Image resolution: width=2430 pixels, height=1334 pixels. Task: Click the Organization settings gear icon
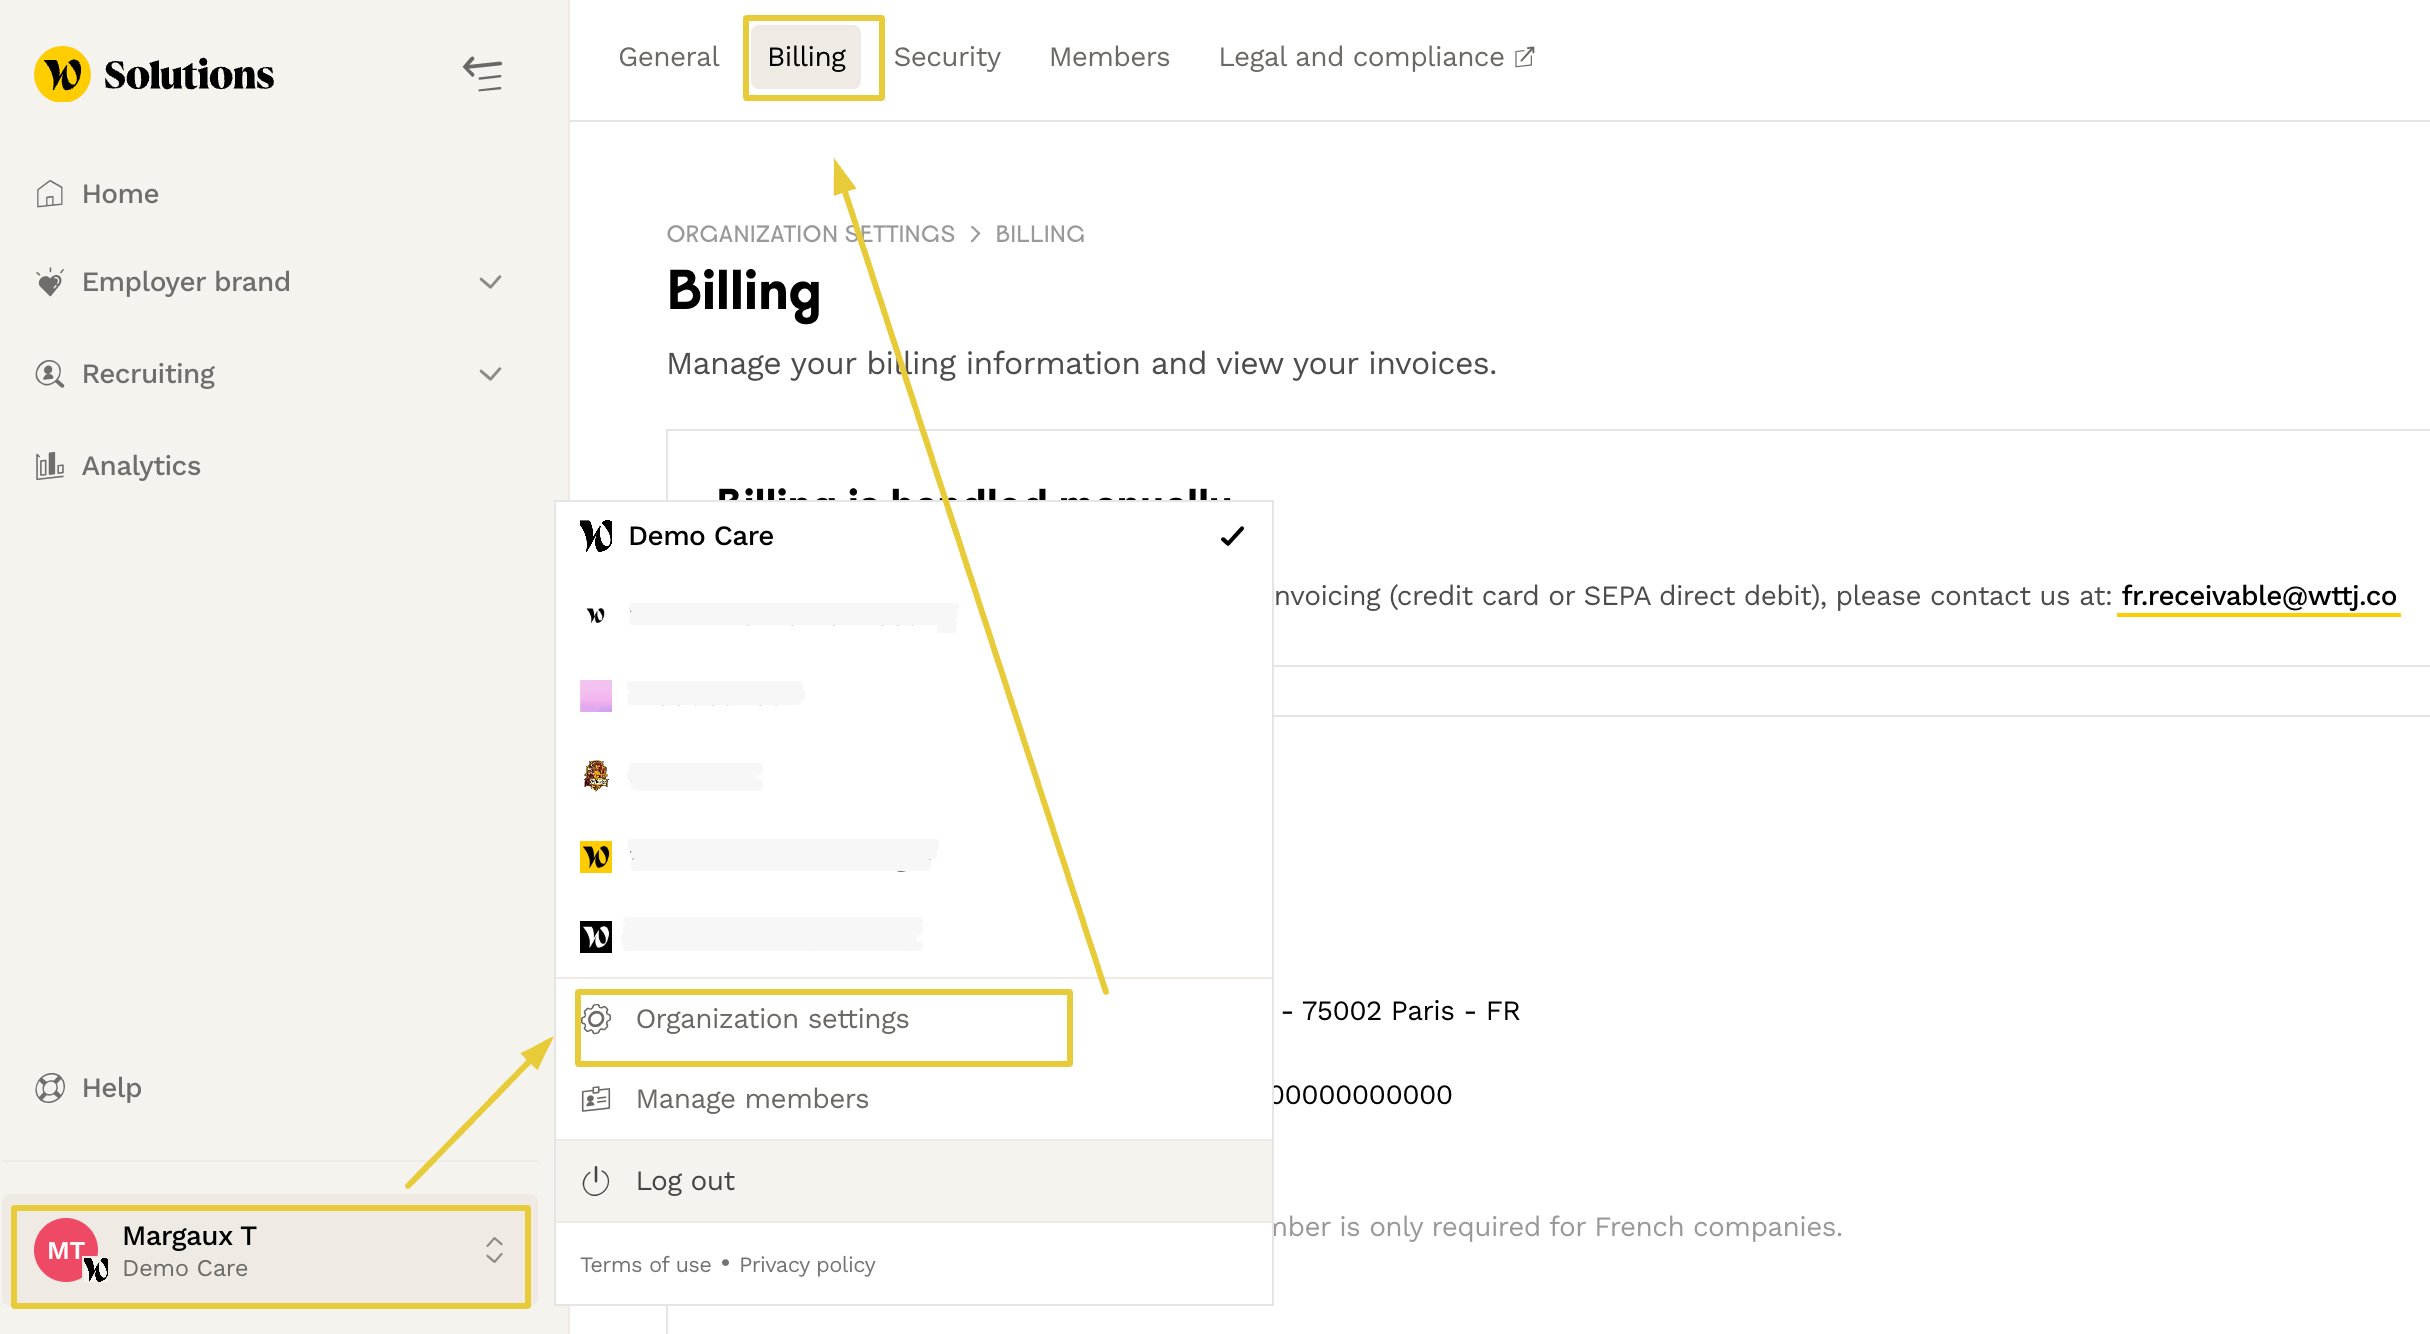[x=596, y=1019]
